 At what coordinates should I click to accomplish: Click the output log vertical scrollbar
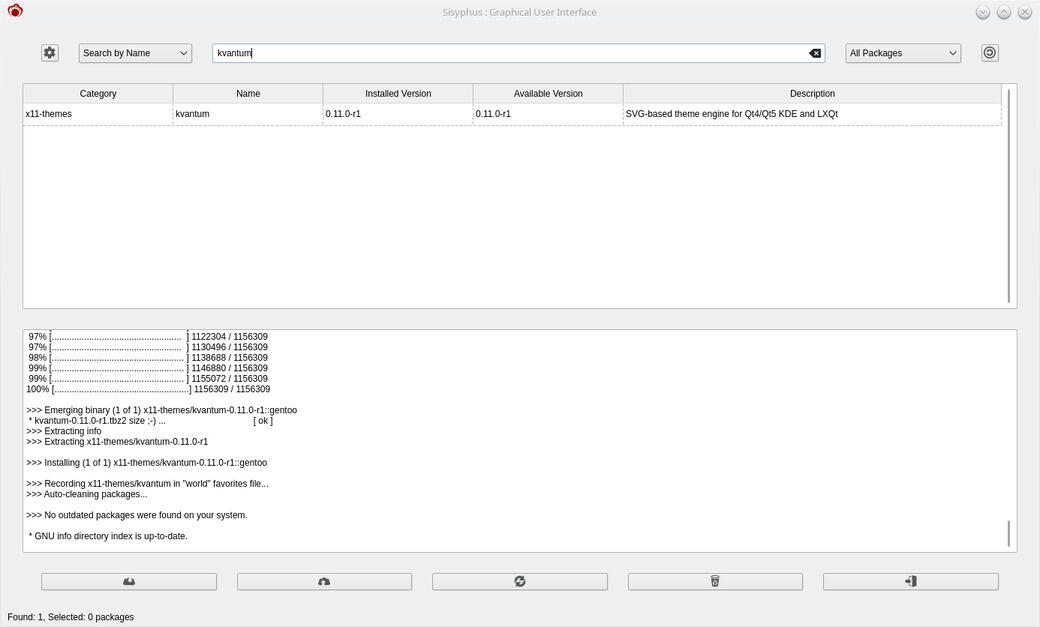tap(1009, 533)
